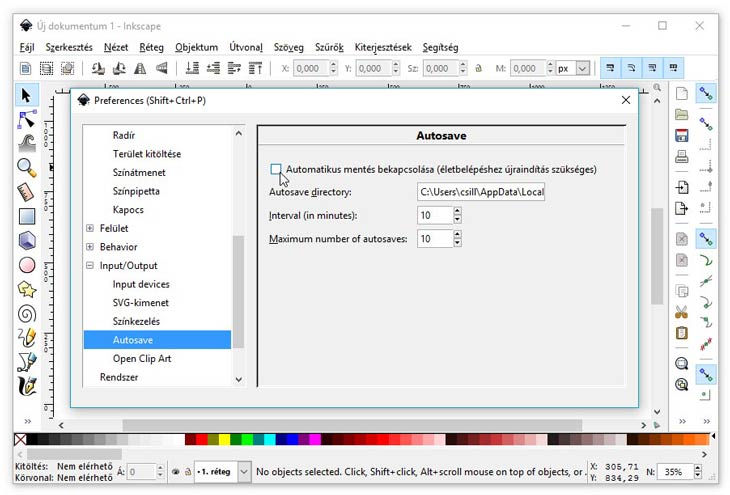Collapse the Input/Output tree node

[90, 266]
